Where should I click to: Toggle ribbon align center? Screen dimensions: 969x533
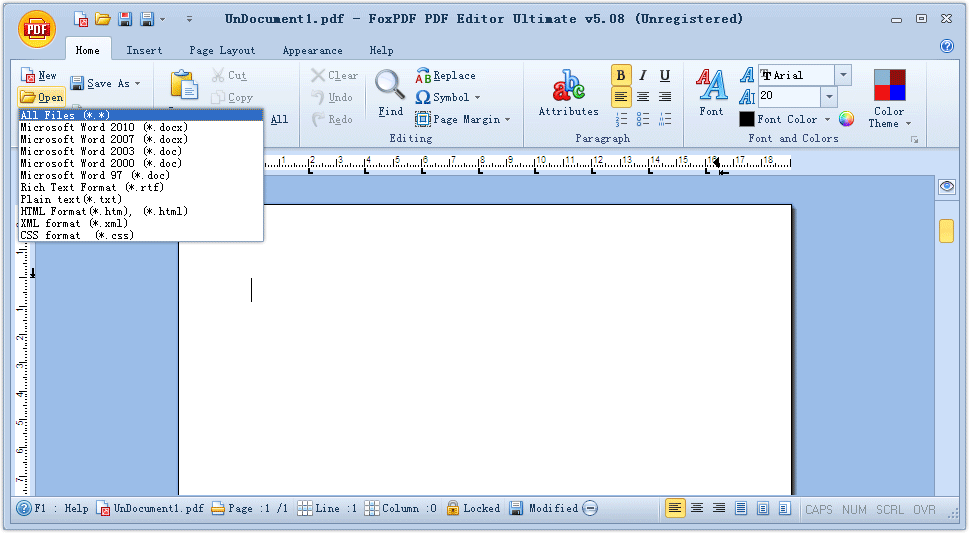coord(643,97)
